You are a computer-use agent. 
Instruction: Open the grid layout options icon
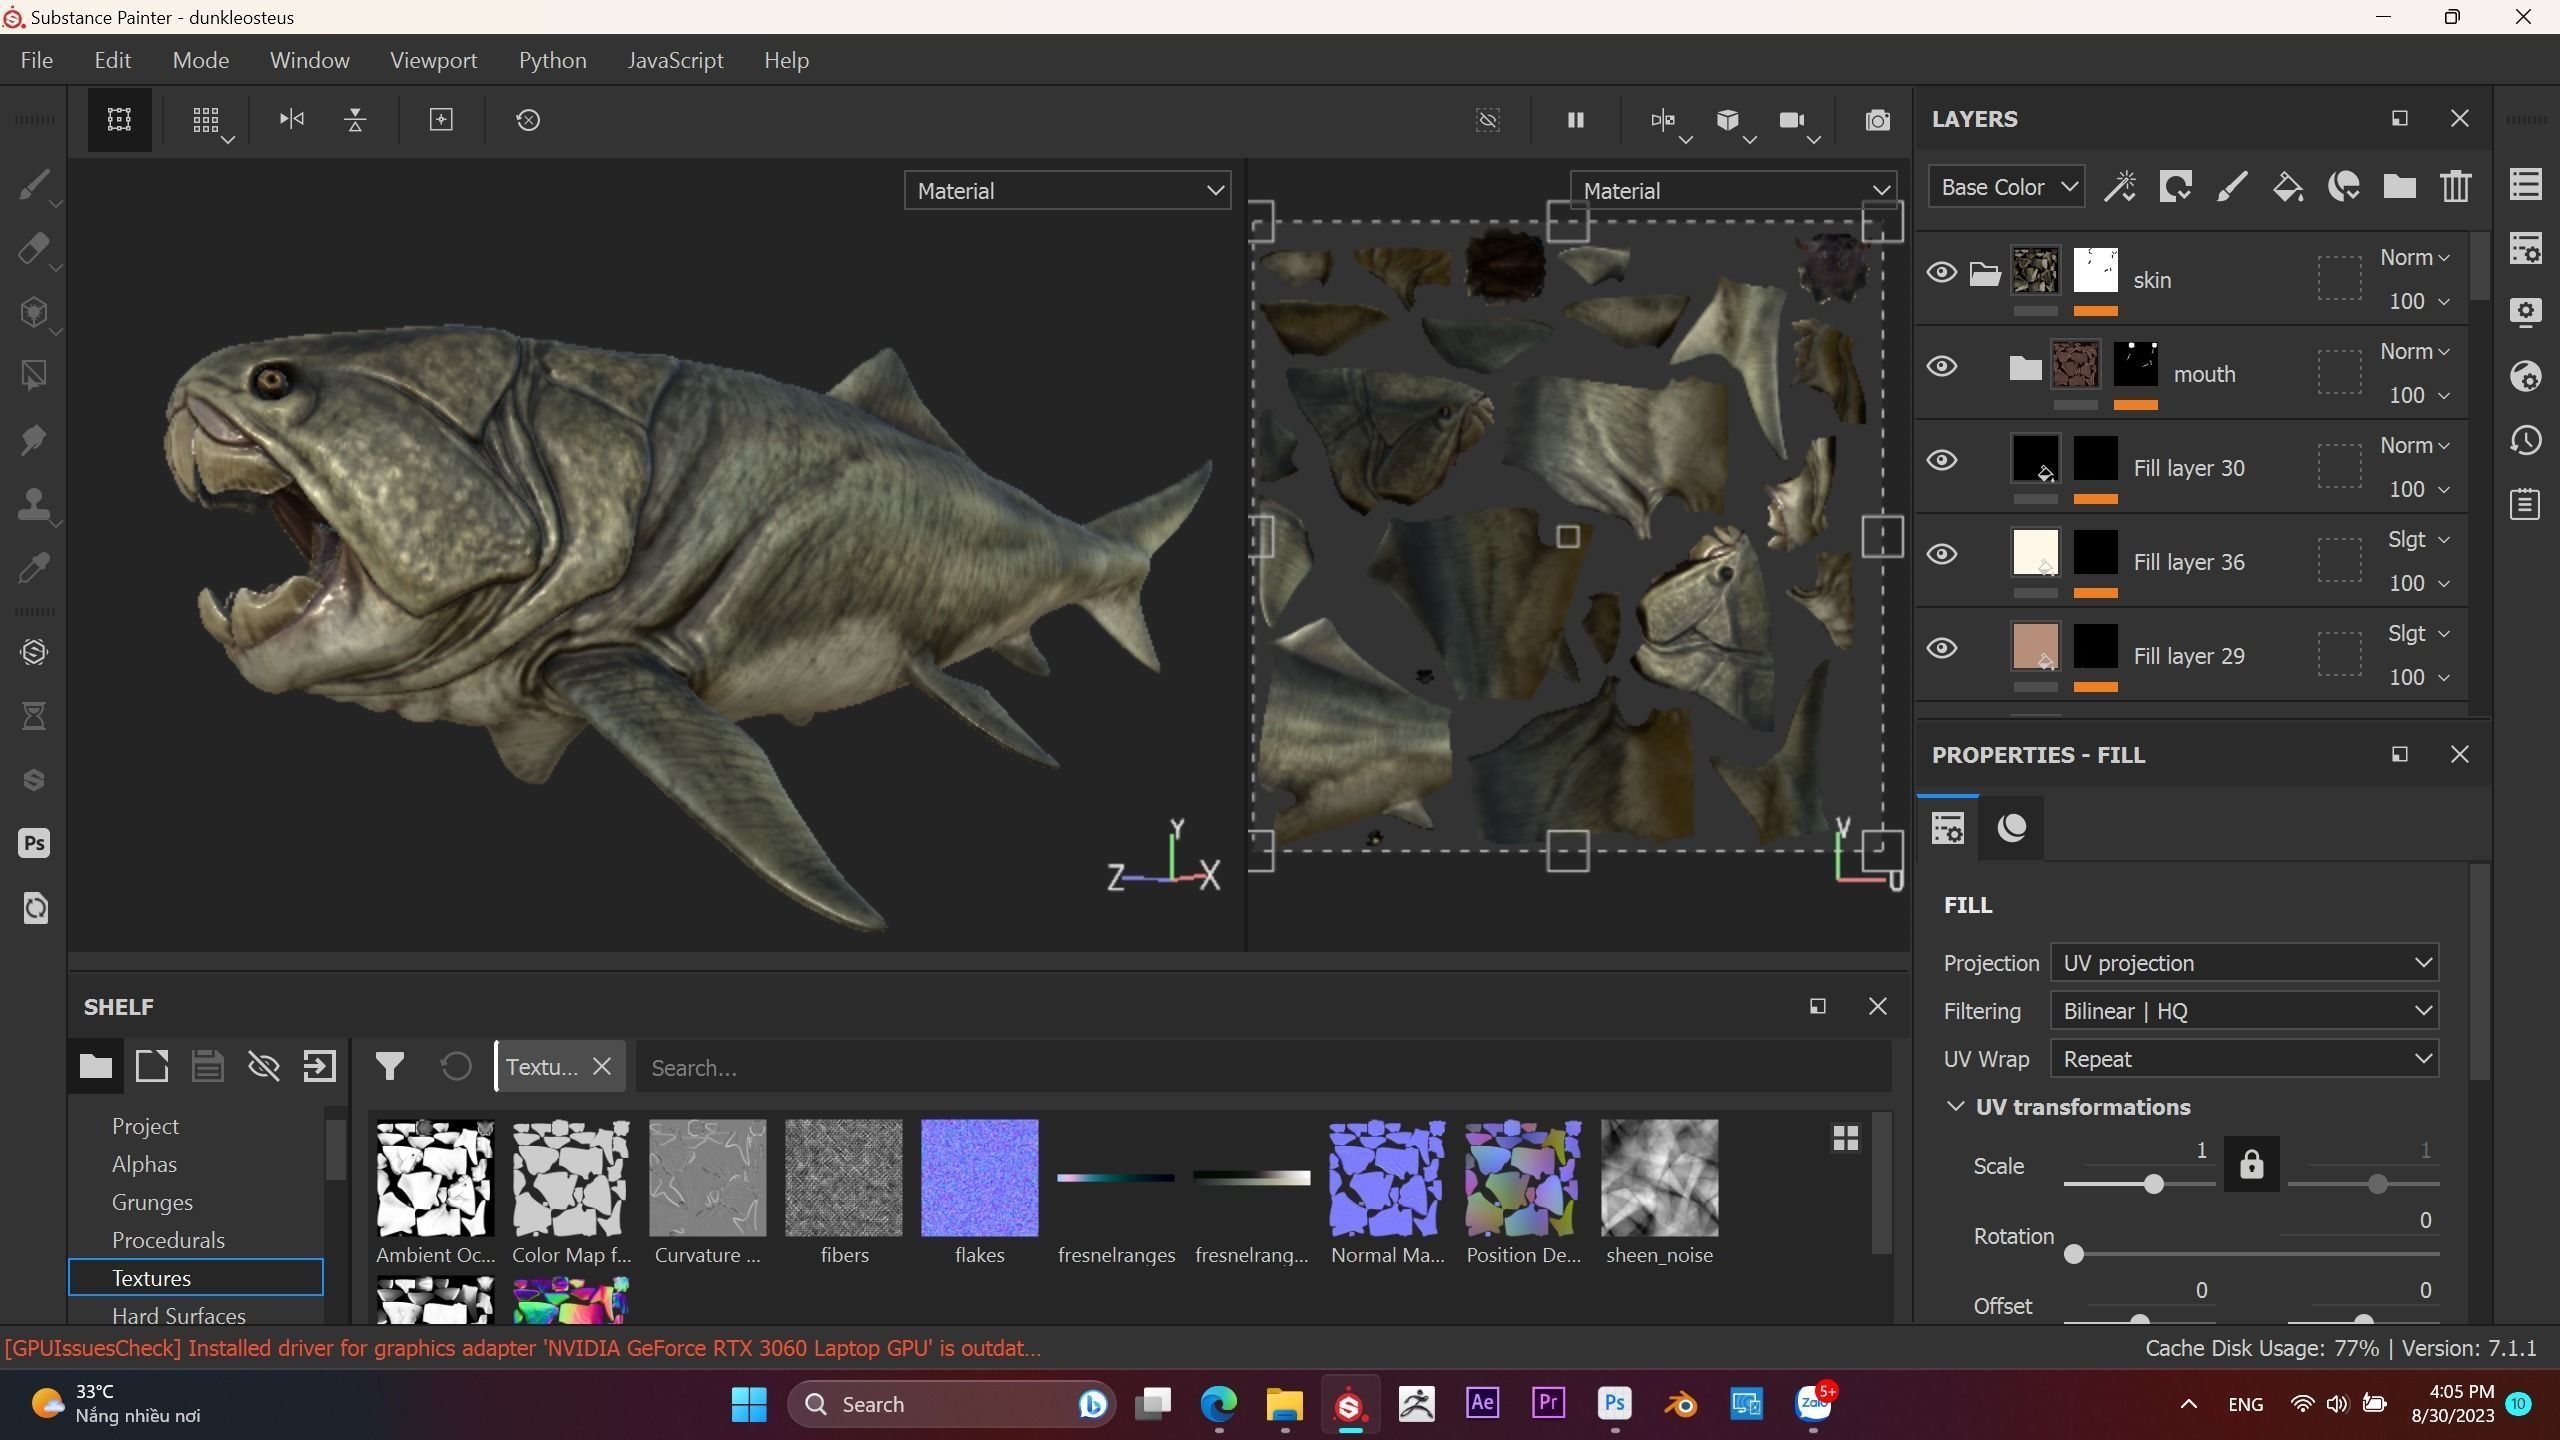click(207, 120)
